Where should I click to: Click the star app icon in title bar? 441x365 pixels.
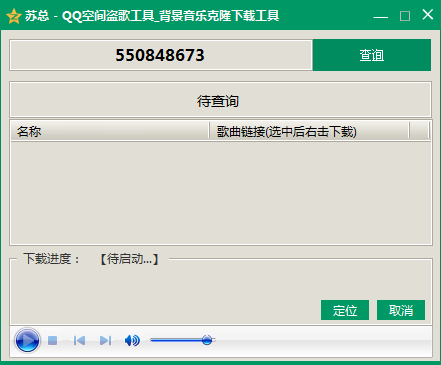[x=14, y=16]
